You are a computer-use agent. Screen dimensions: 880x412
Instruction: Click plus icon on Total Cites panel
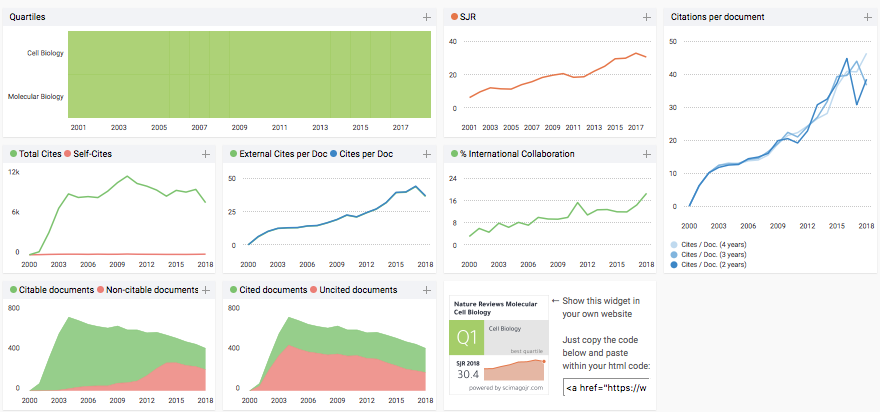(206, 154)
